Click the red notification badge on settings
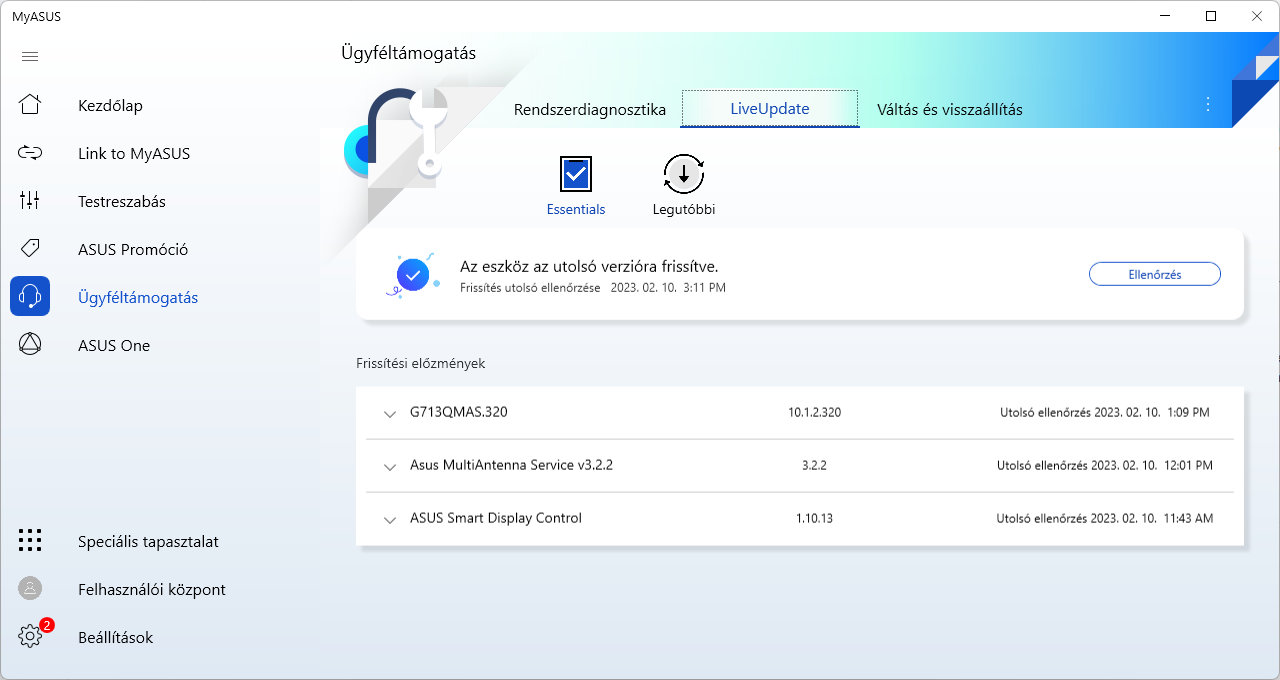The image size is (1280, 680). (47, 626)
